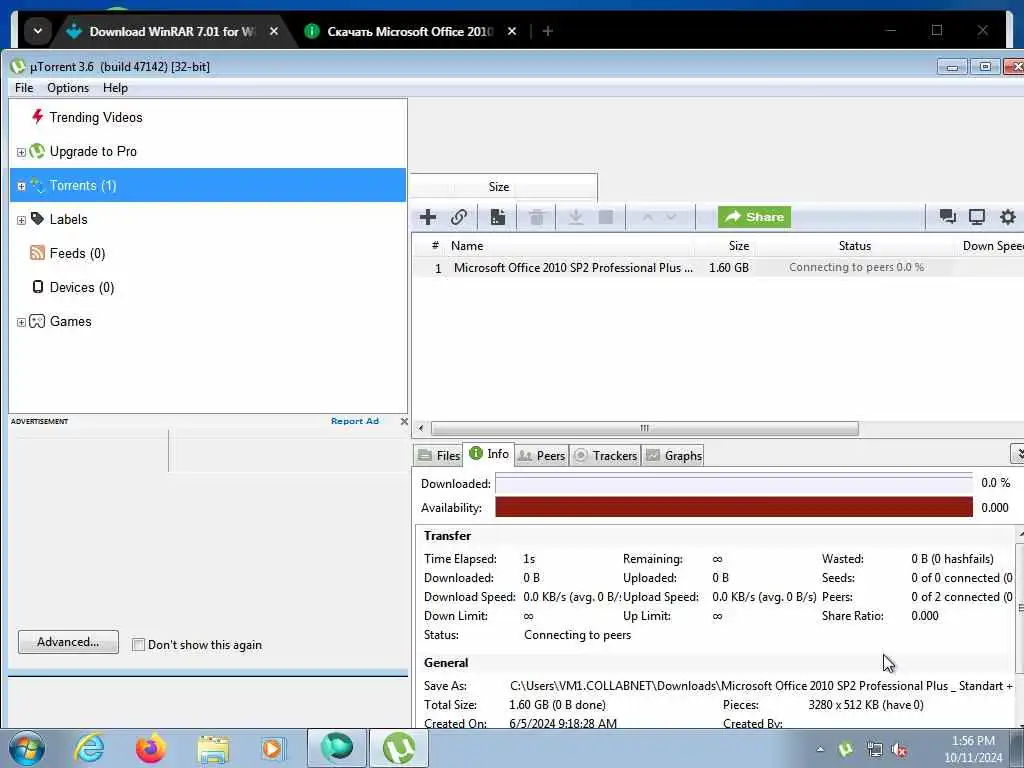Open the Help menu
This screenshot has width=1024, height=768.
[115, 88]
